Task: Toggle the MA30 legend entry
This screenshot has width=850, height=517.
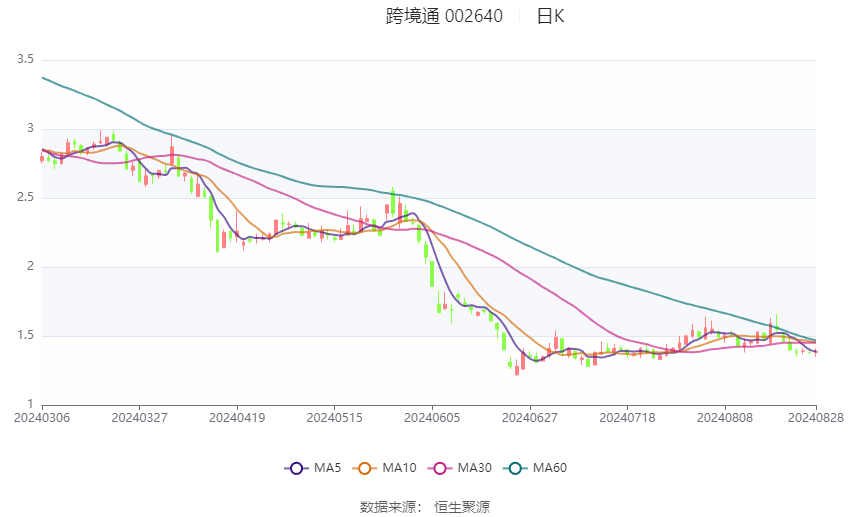Action: [460, 468]
